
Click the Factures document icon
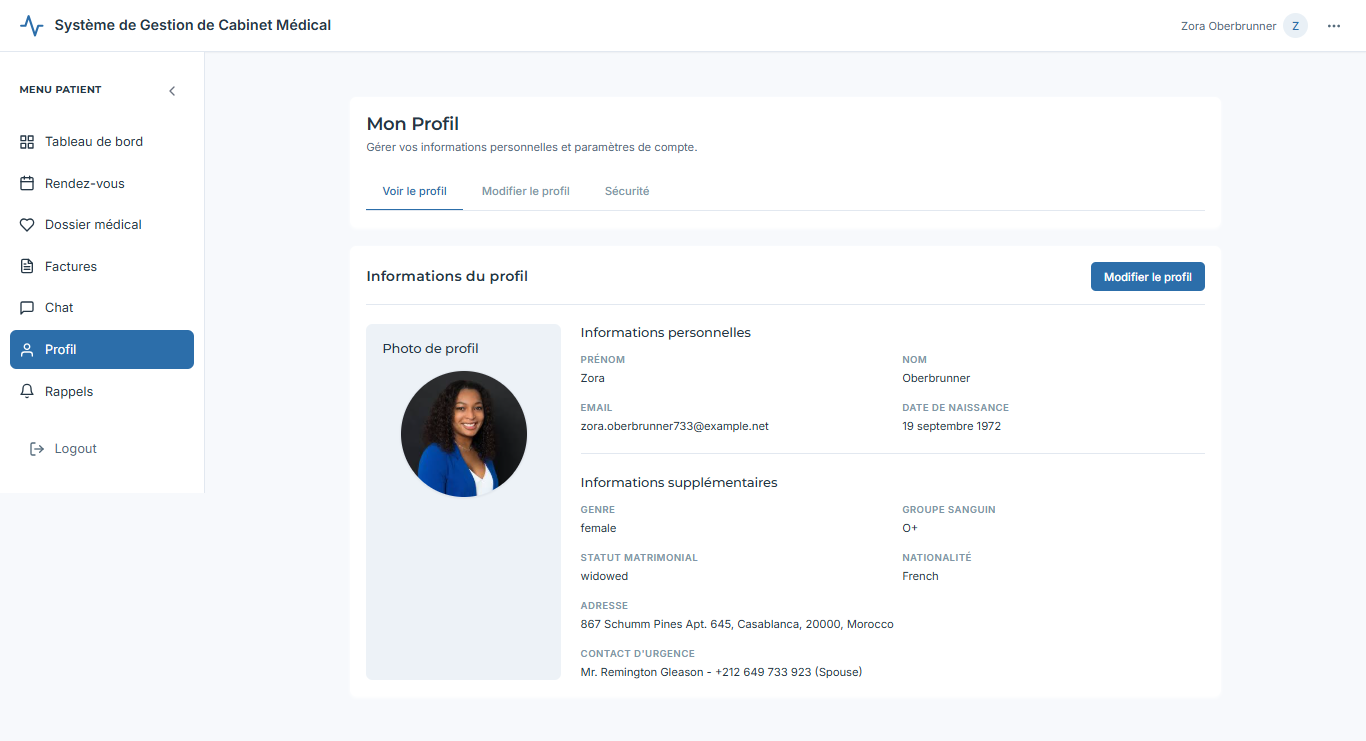pyautogui.click(x=27, y=267)
